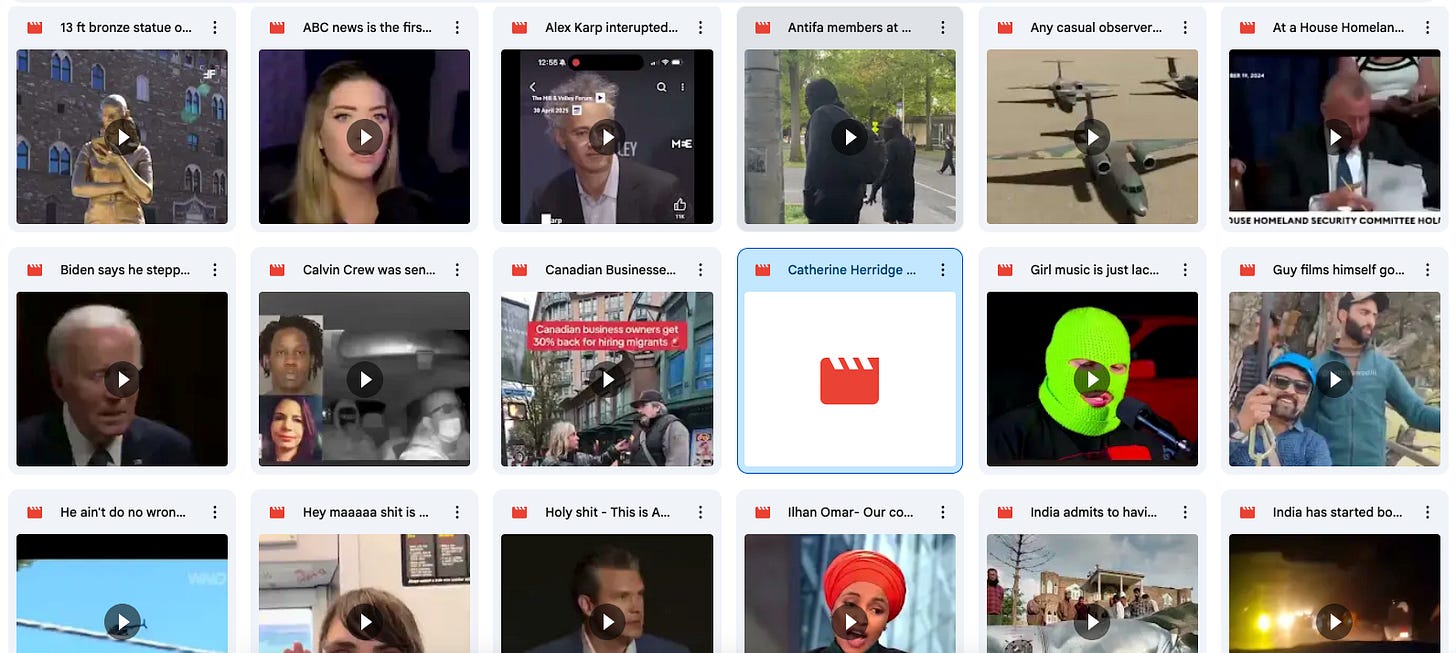1456x653 pixels.
Task: Open thumbnail under "He ain't do no wron..."
Action: [122, 593]
